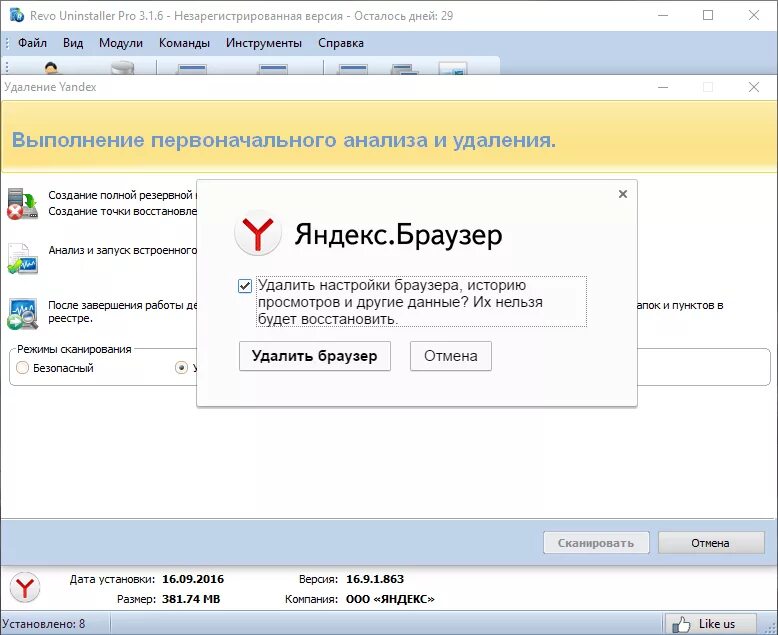Open the Модули menu
The image size is (778, 635).
tap(121, 43)
